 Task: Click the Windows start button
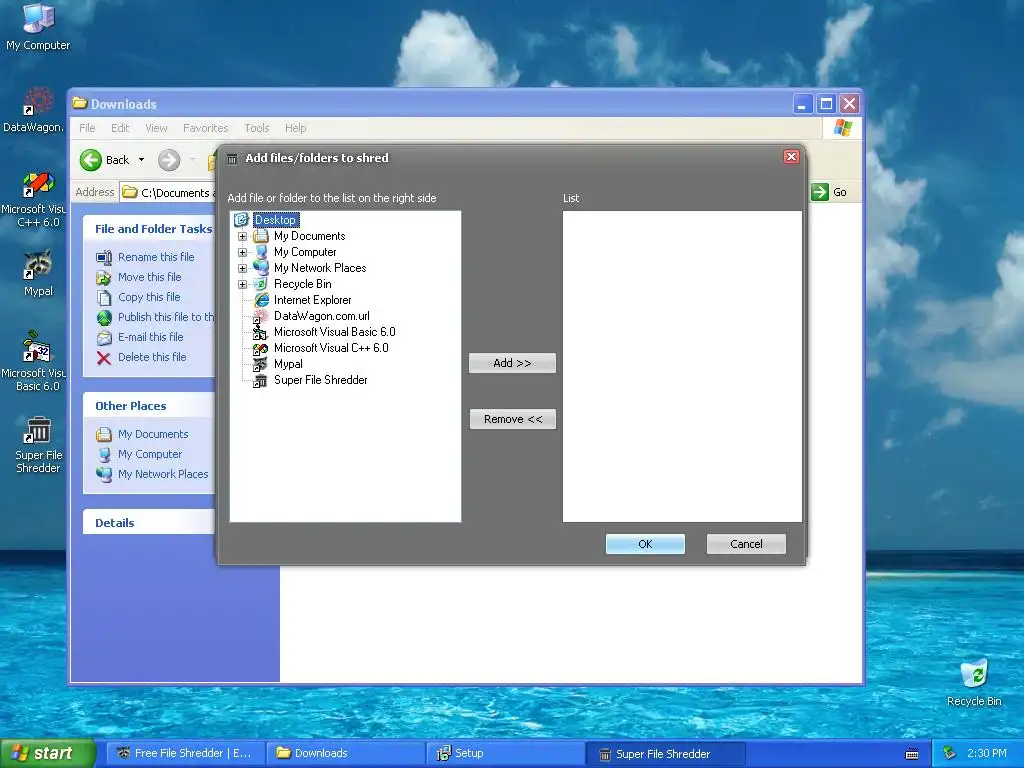click(47, 753)
